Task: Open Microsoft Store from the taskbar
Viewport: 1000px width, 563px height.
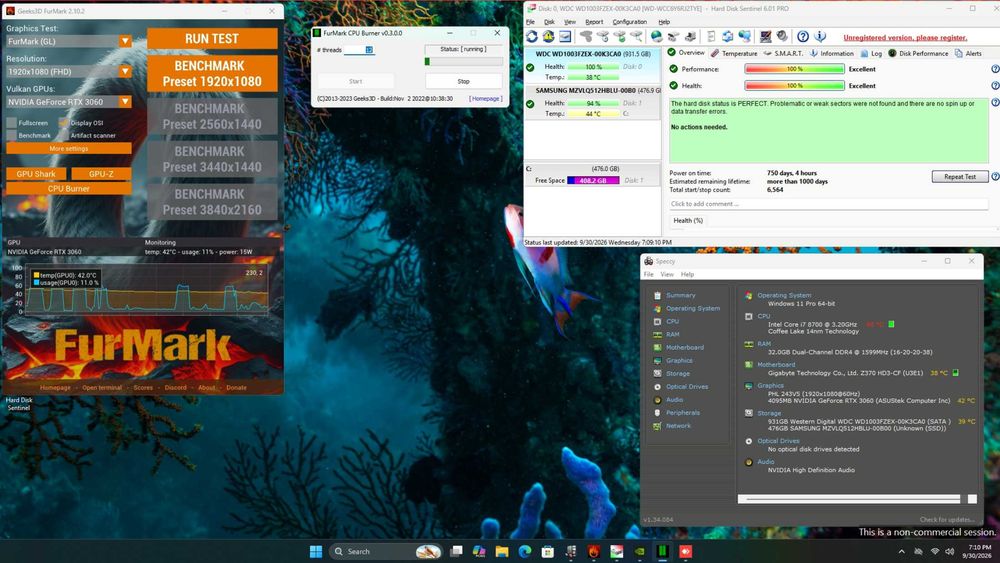Action: pyautogui.click(x=548, y=552)
